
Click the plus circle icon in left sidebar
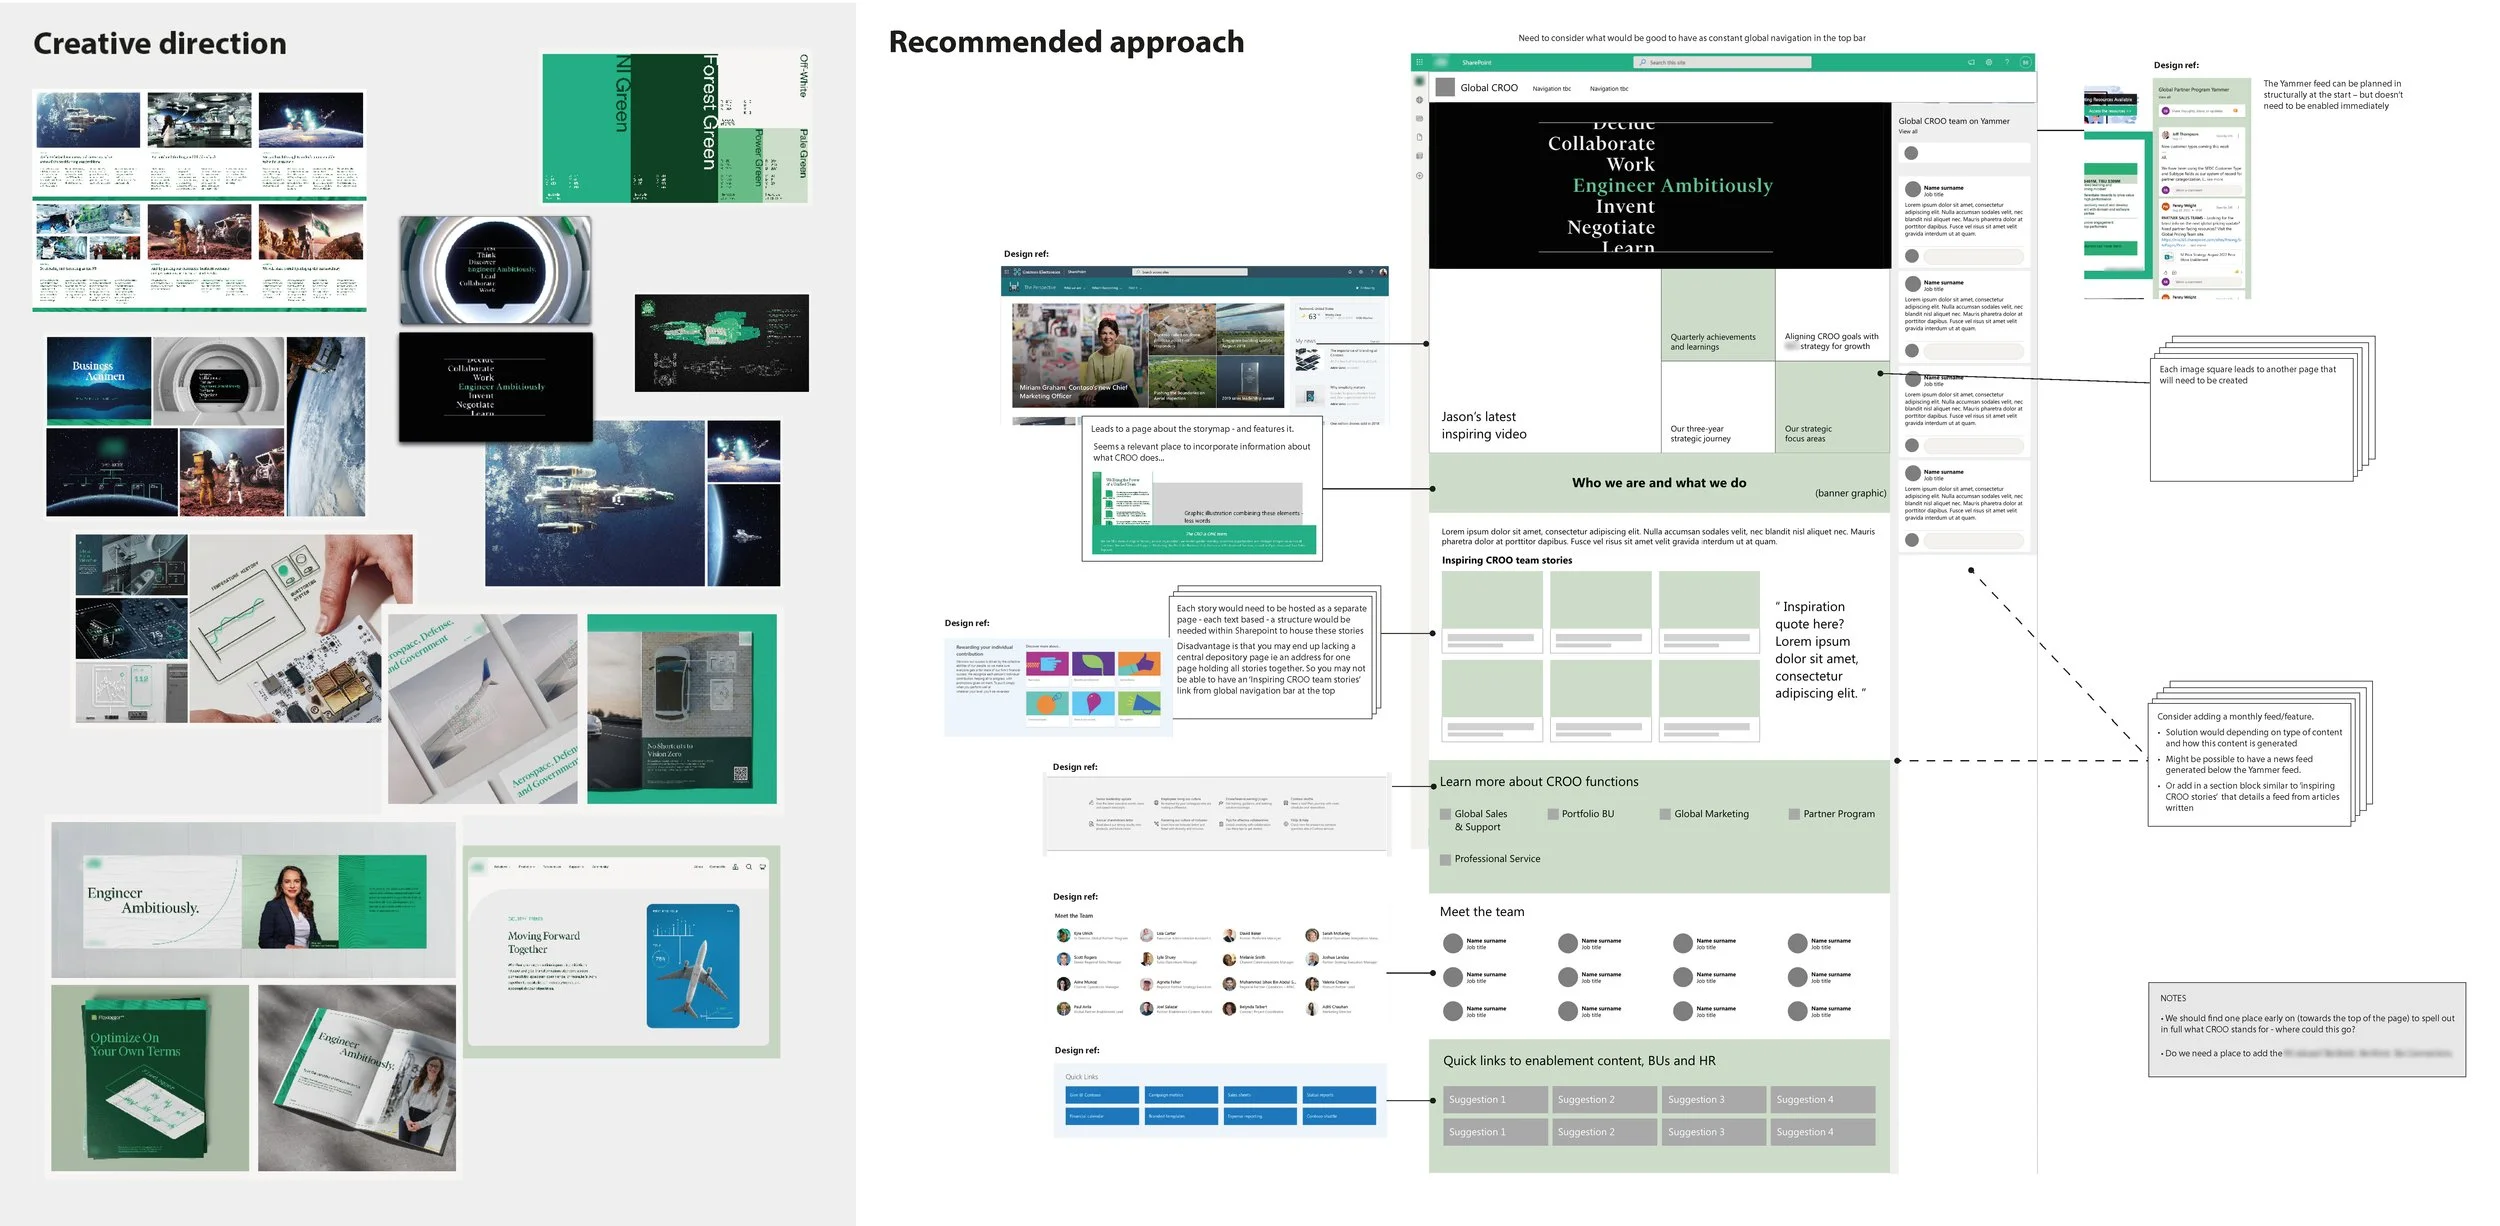click(x=1419, y=175)
